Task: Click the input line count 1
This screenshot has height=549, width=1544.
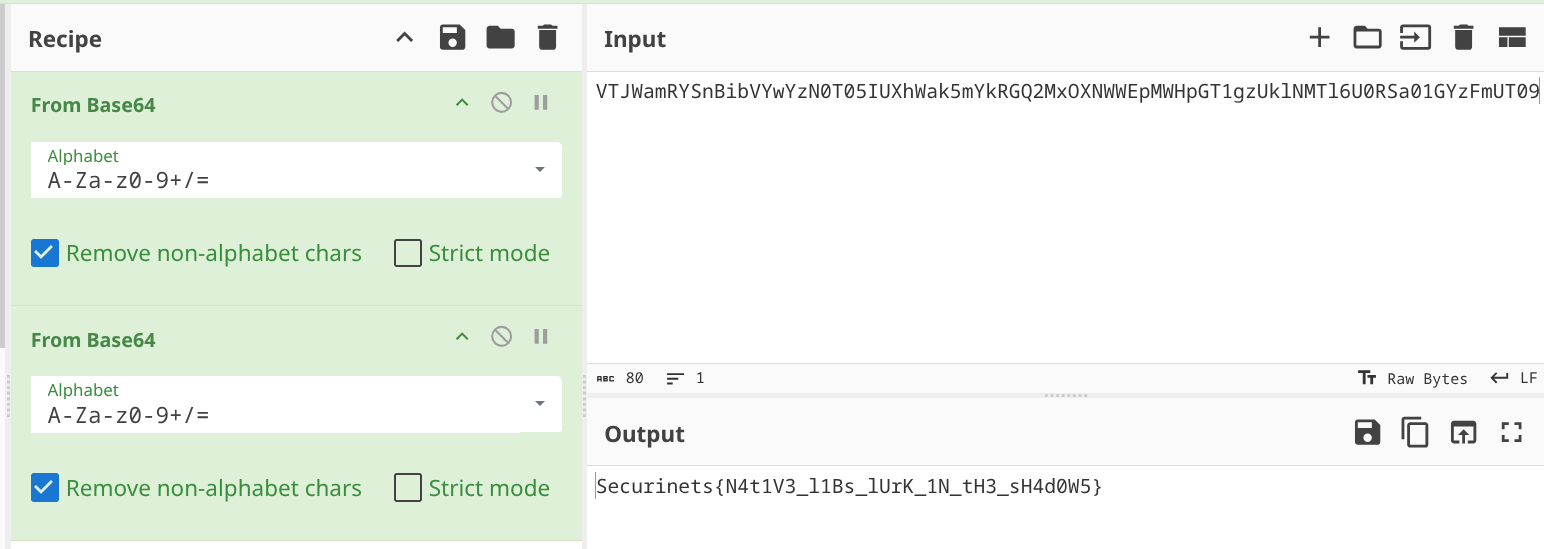Action: click(x=686, y=378)
